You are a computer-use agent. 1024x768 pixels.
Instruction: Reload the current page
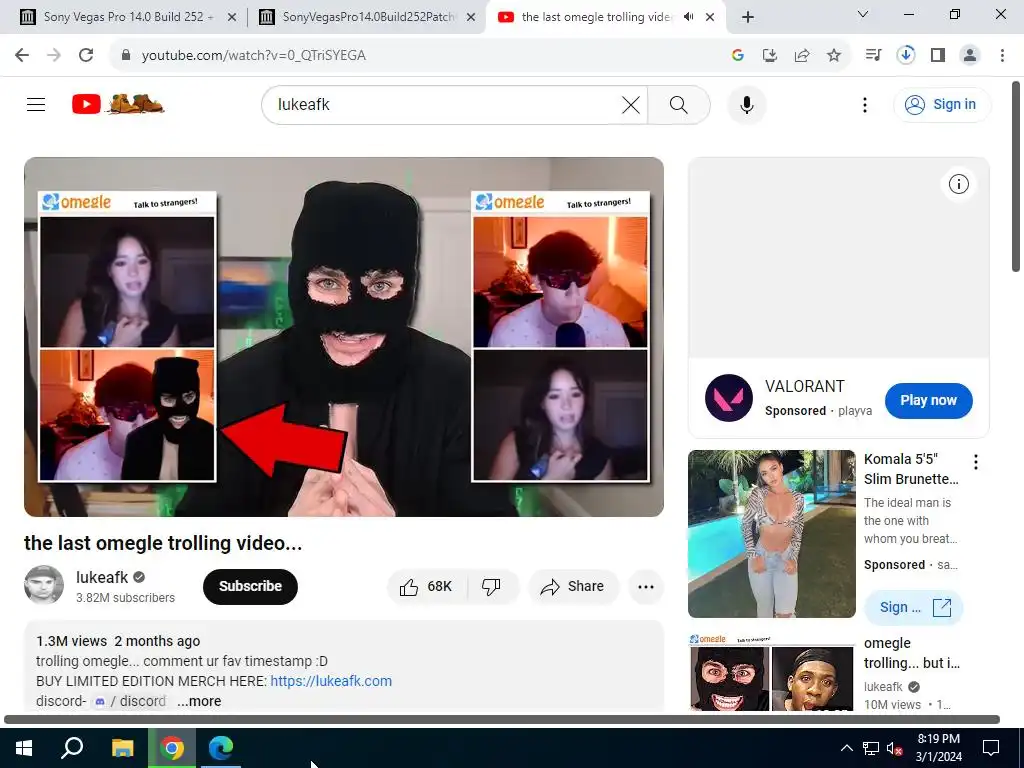(86, 56)
